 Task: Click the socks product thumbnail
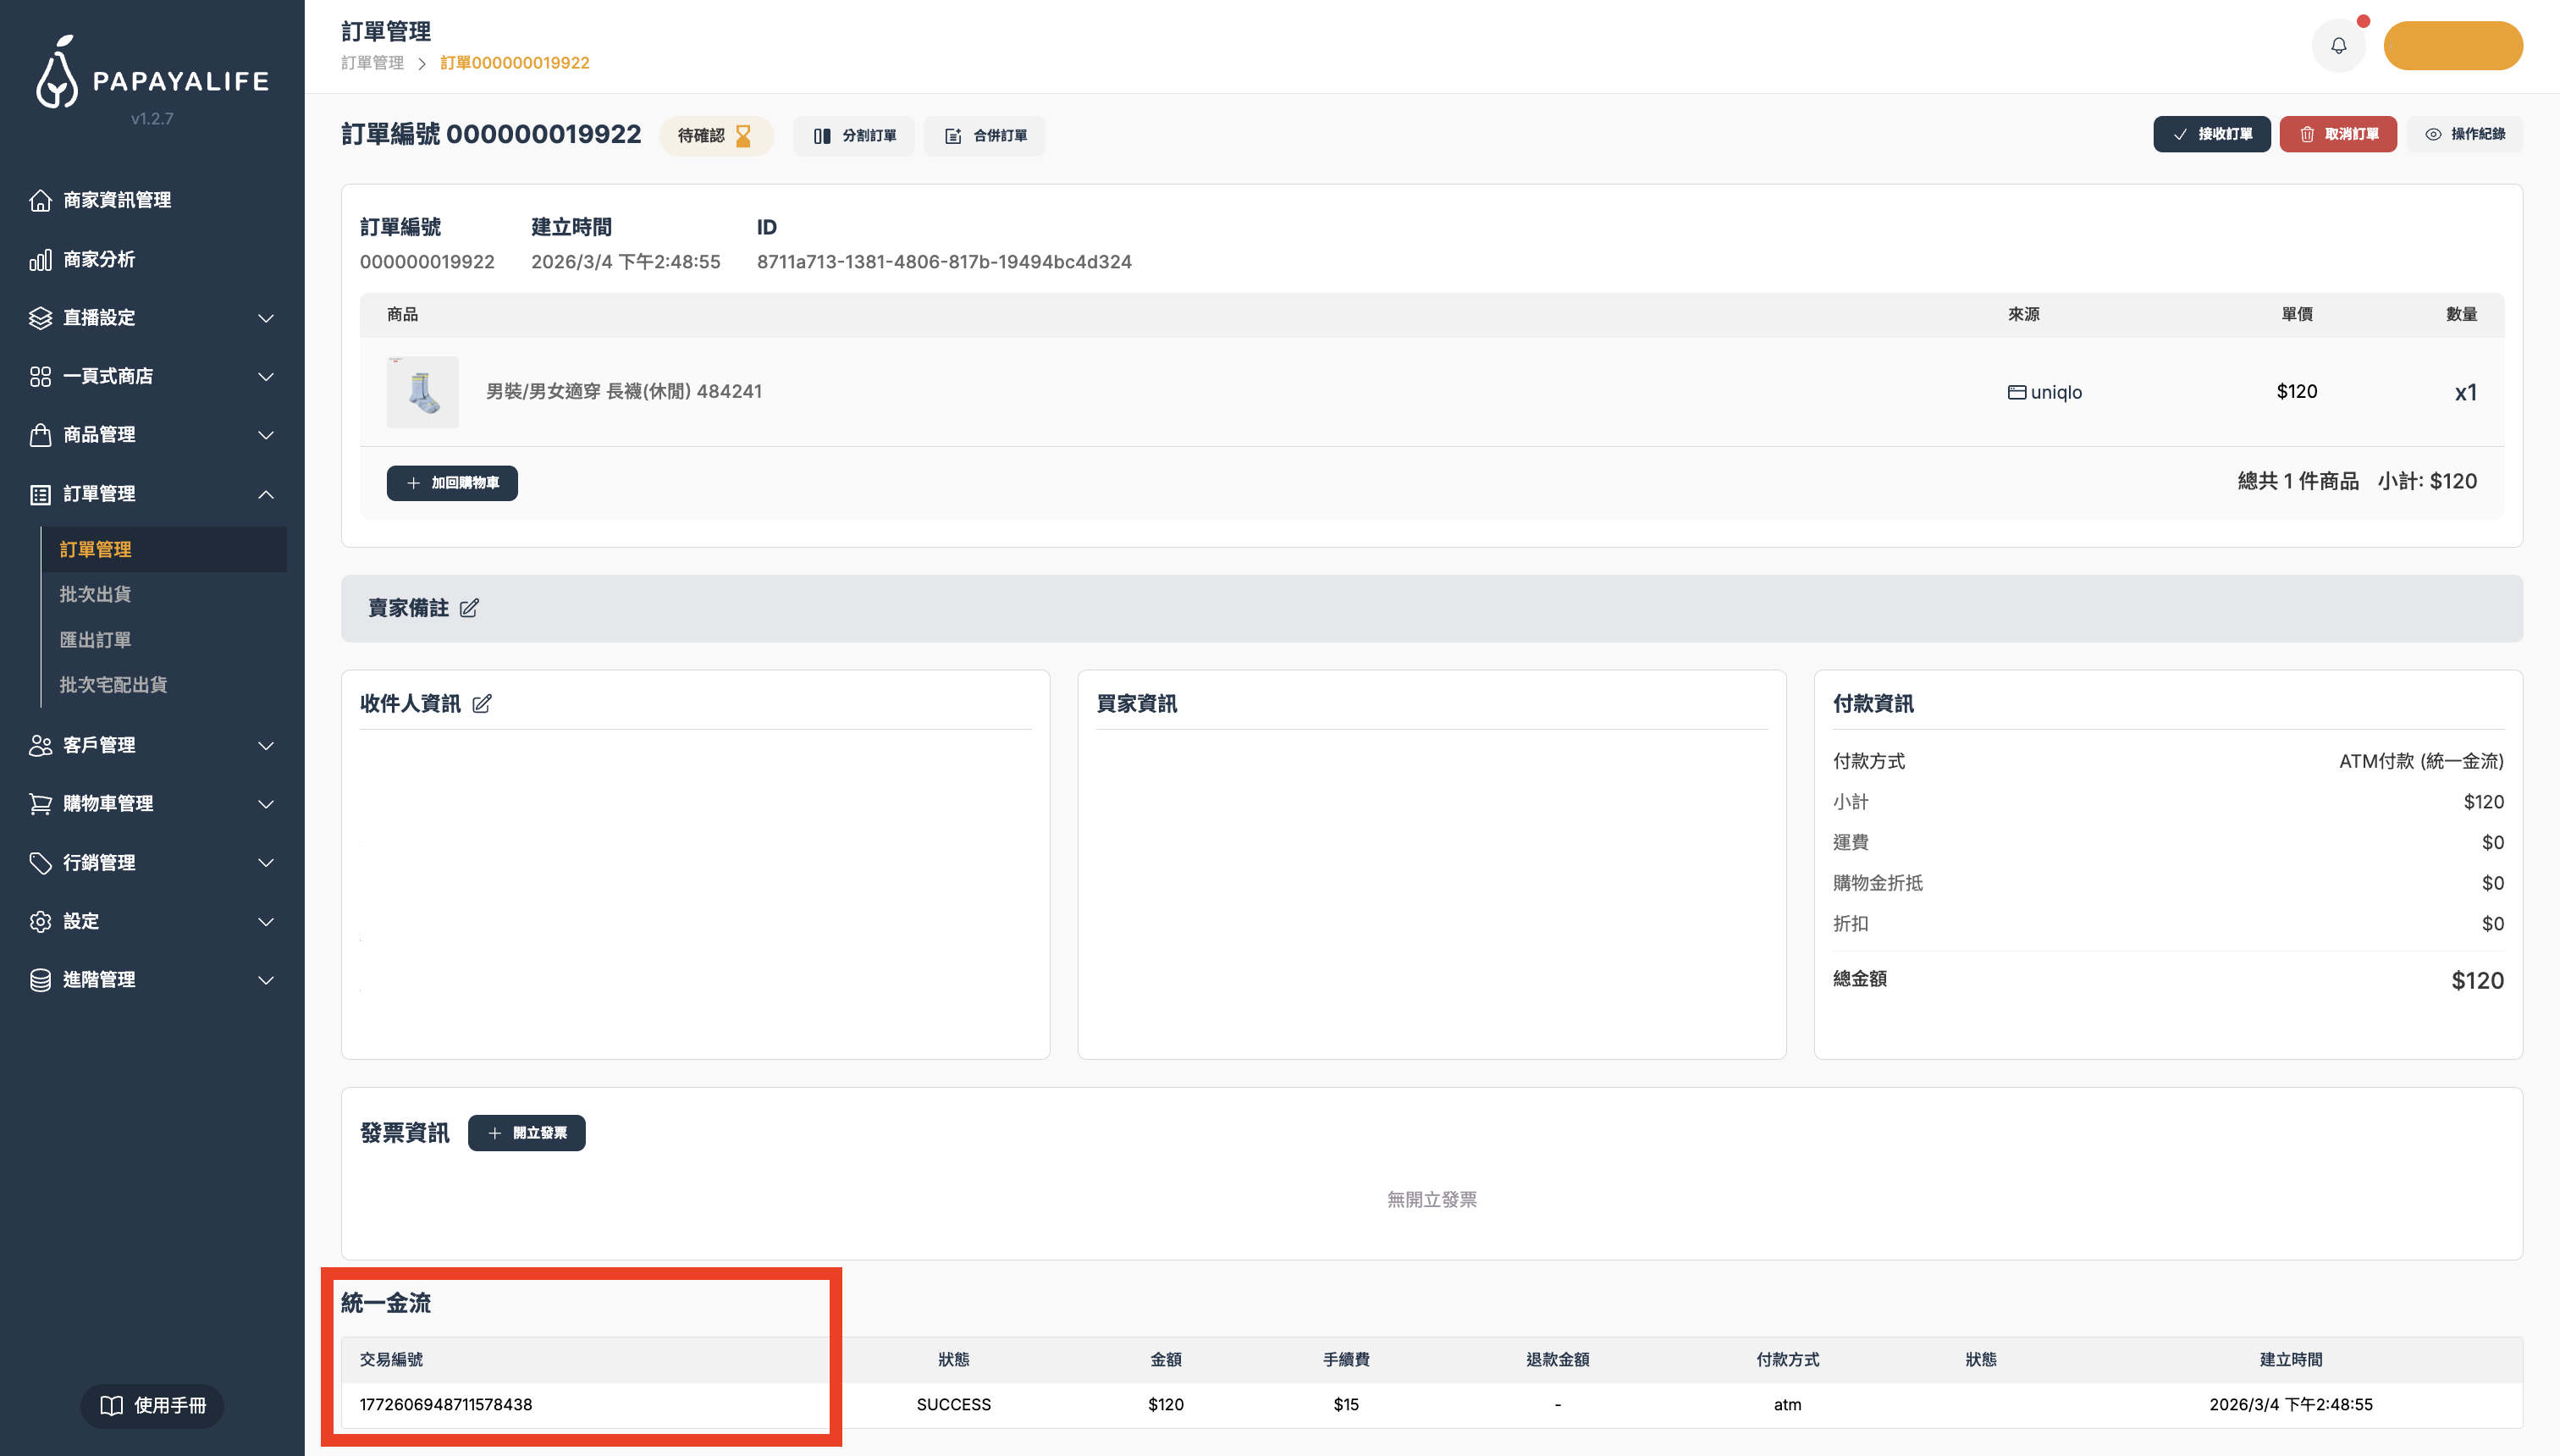(x=422, y=392)
